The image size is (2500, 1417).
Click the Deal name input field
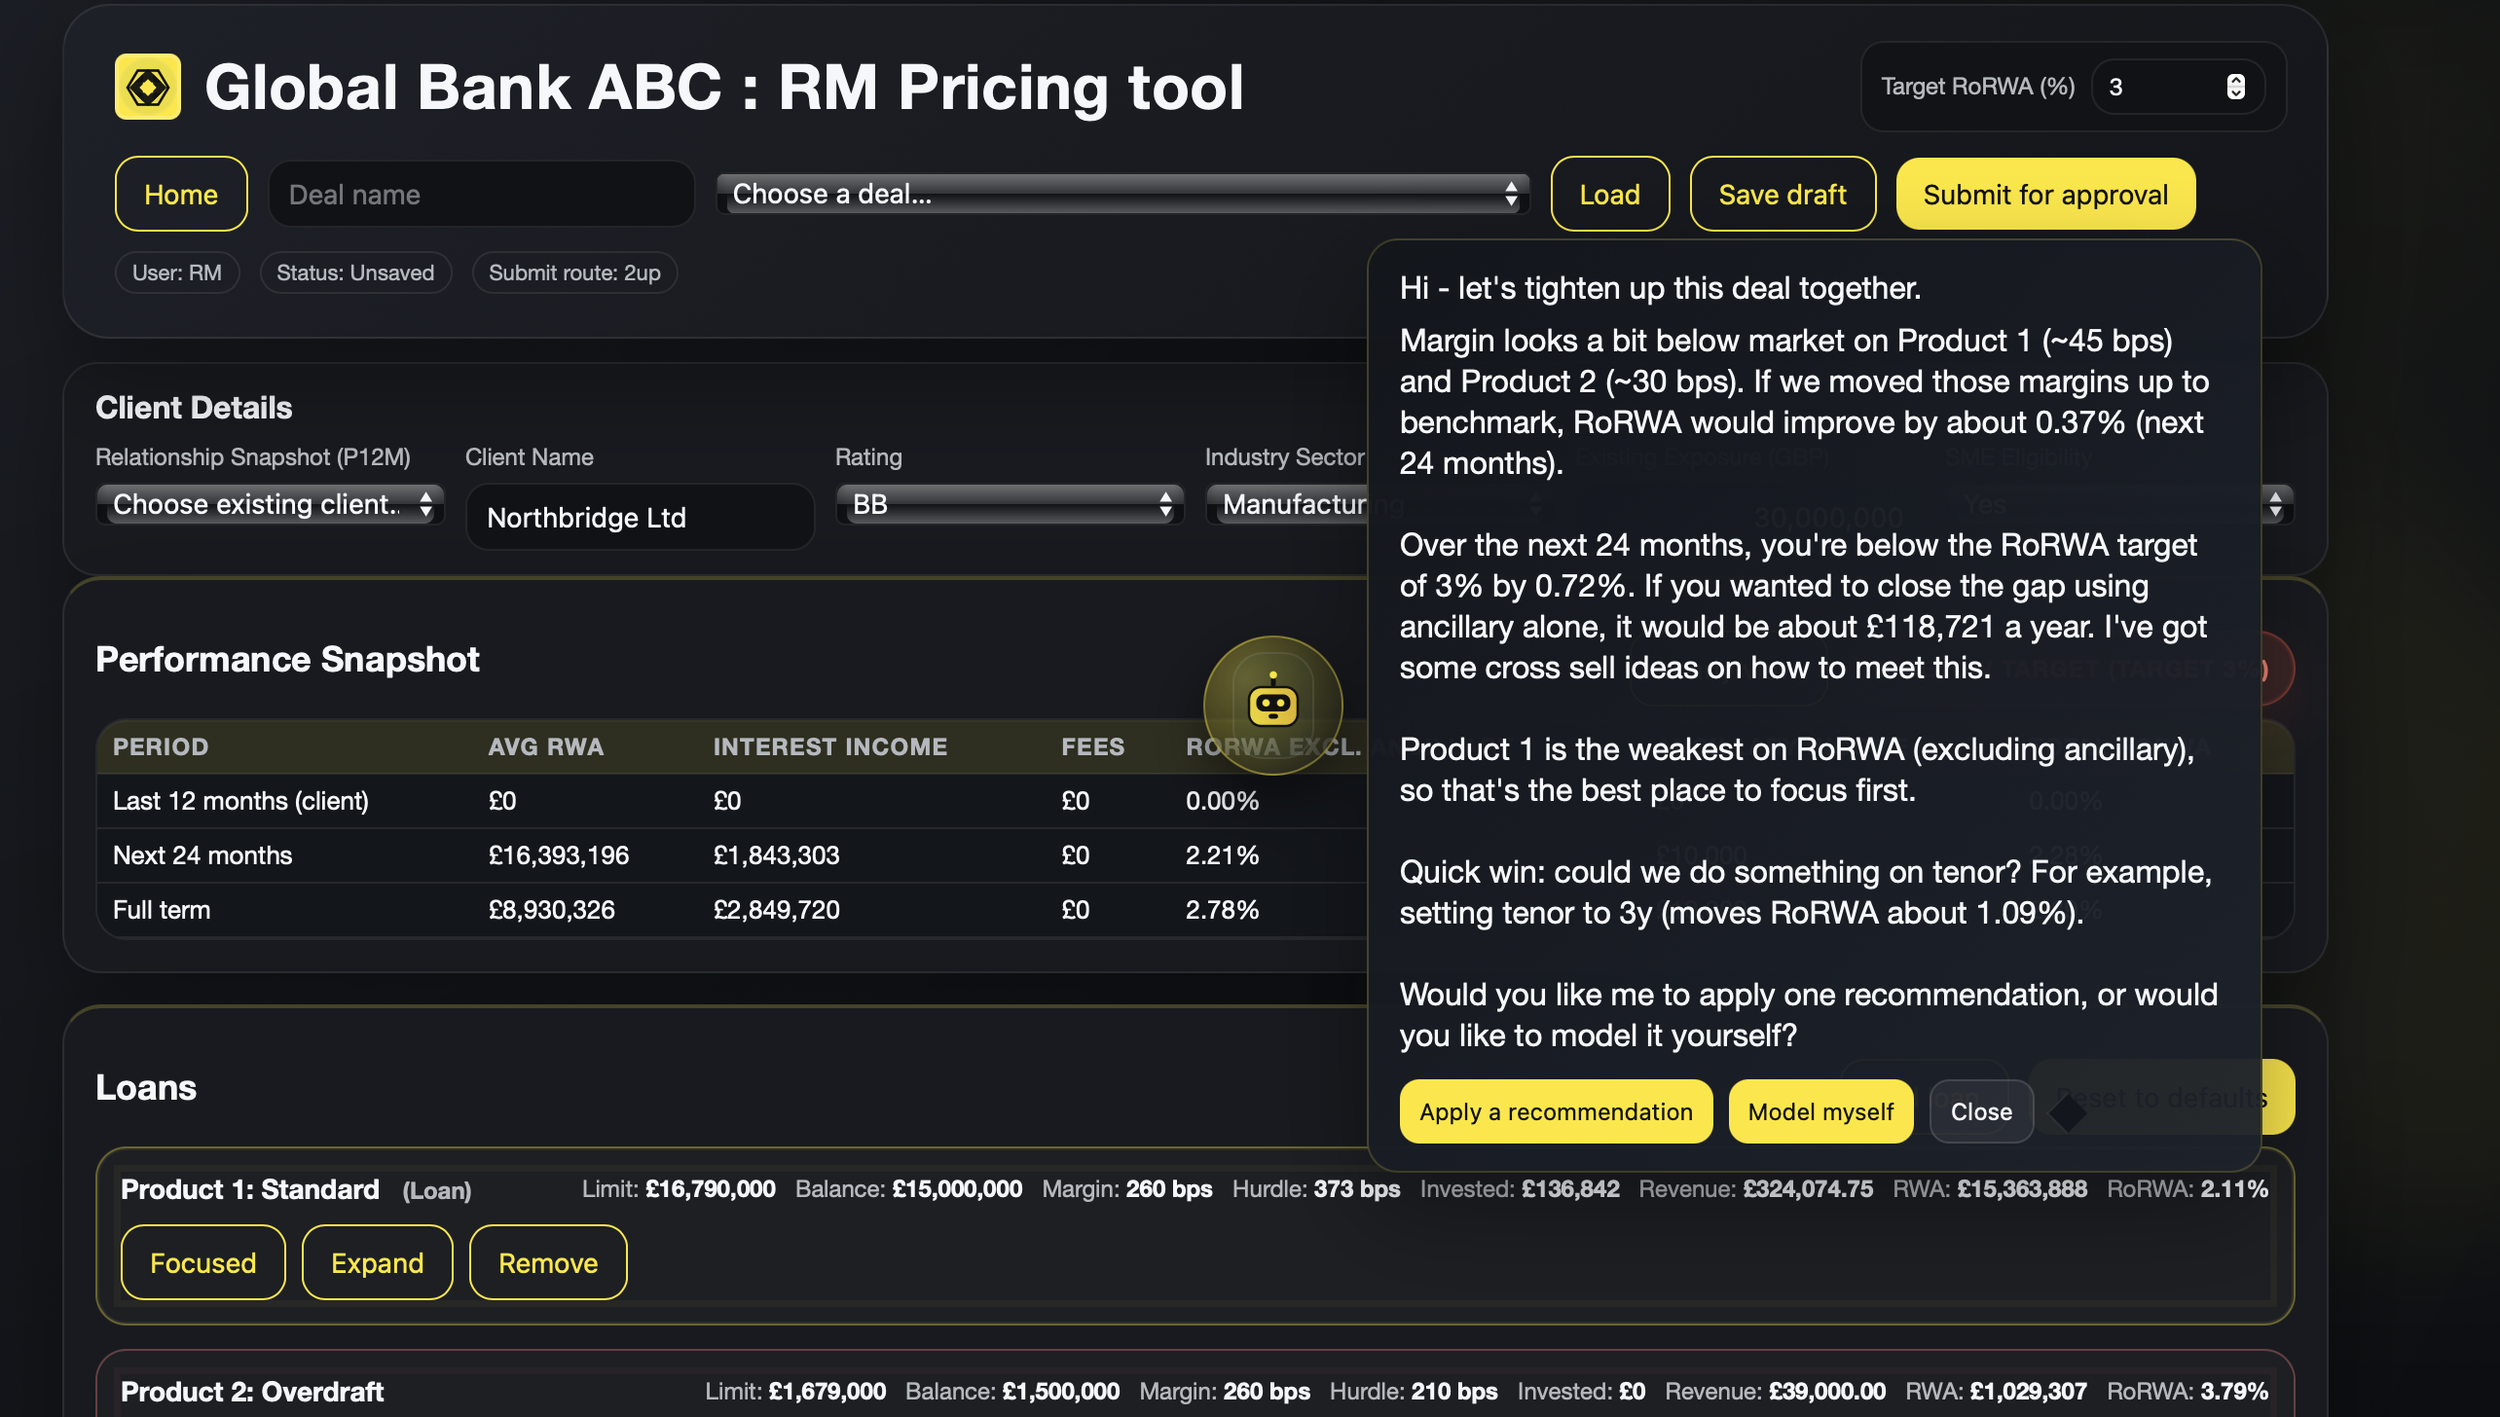click(481, 194)
